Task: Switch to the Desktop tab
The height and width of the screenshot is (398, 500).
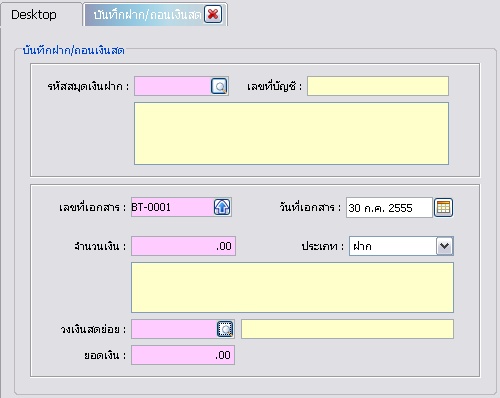Action: 34,15
